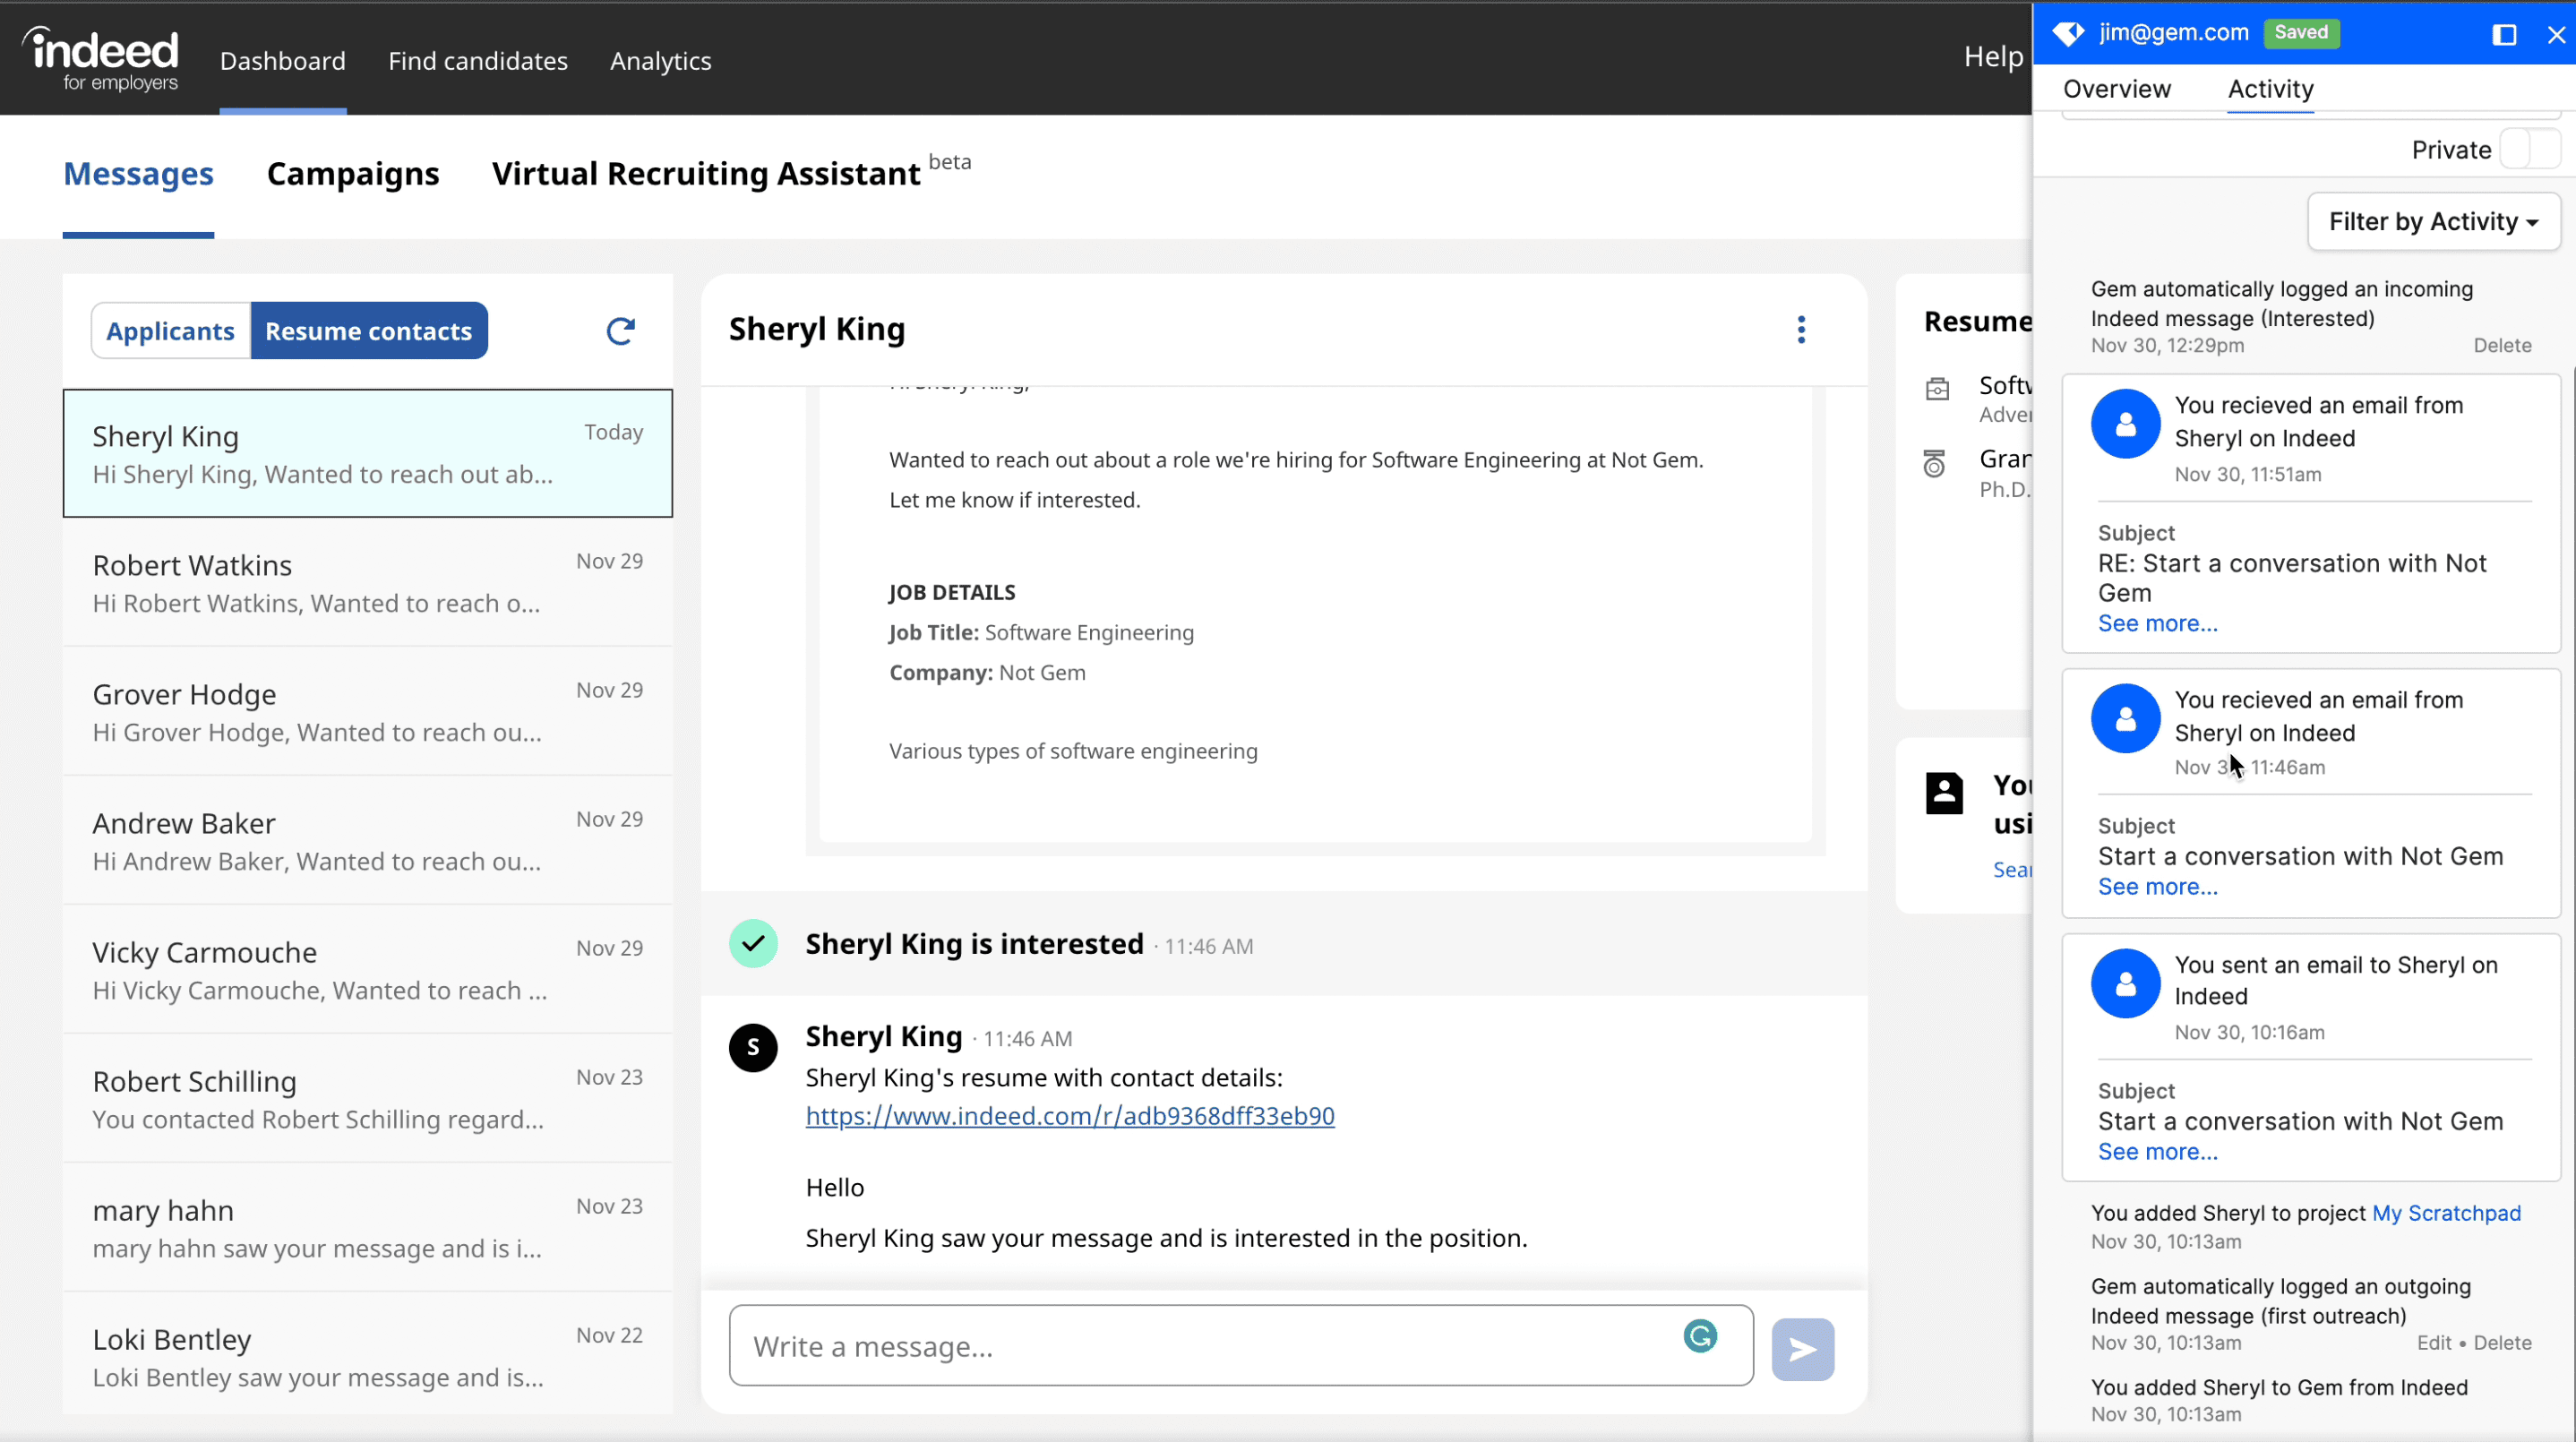The image size is (2576, 1442).
Task: Click the refresh messages icon
Action: 620,331
